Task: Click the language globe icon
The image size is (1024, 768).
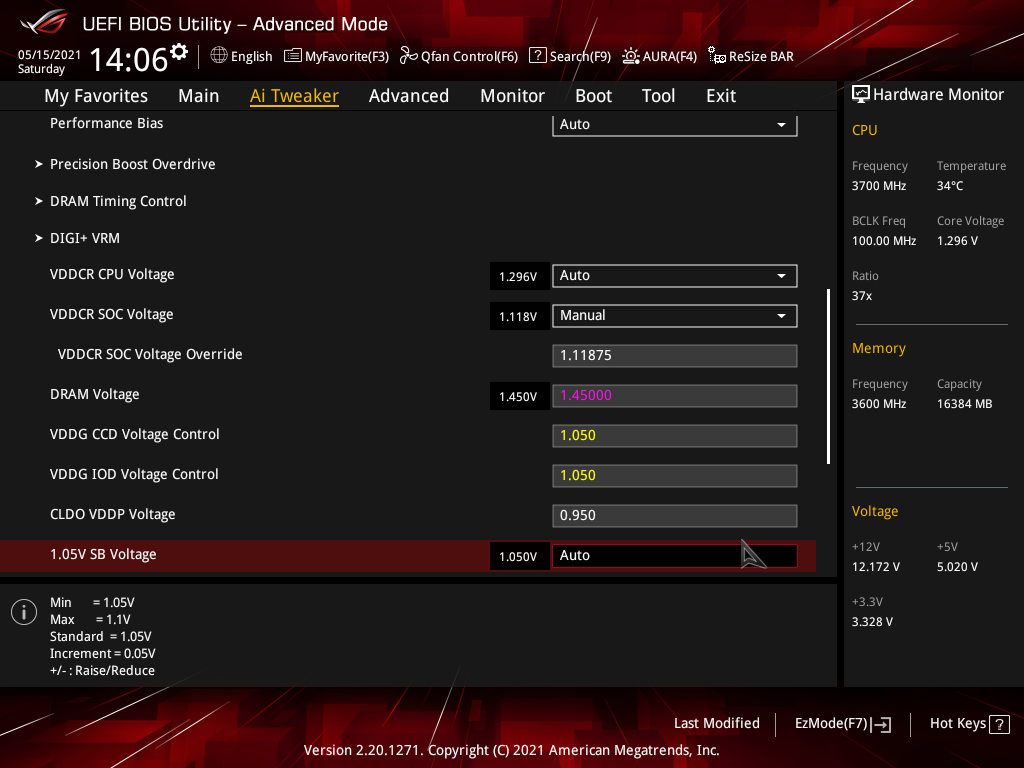Action: [219, 56]
